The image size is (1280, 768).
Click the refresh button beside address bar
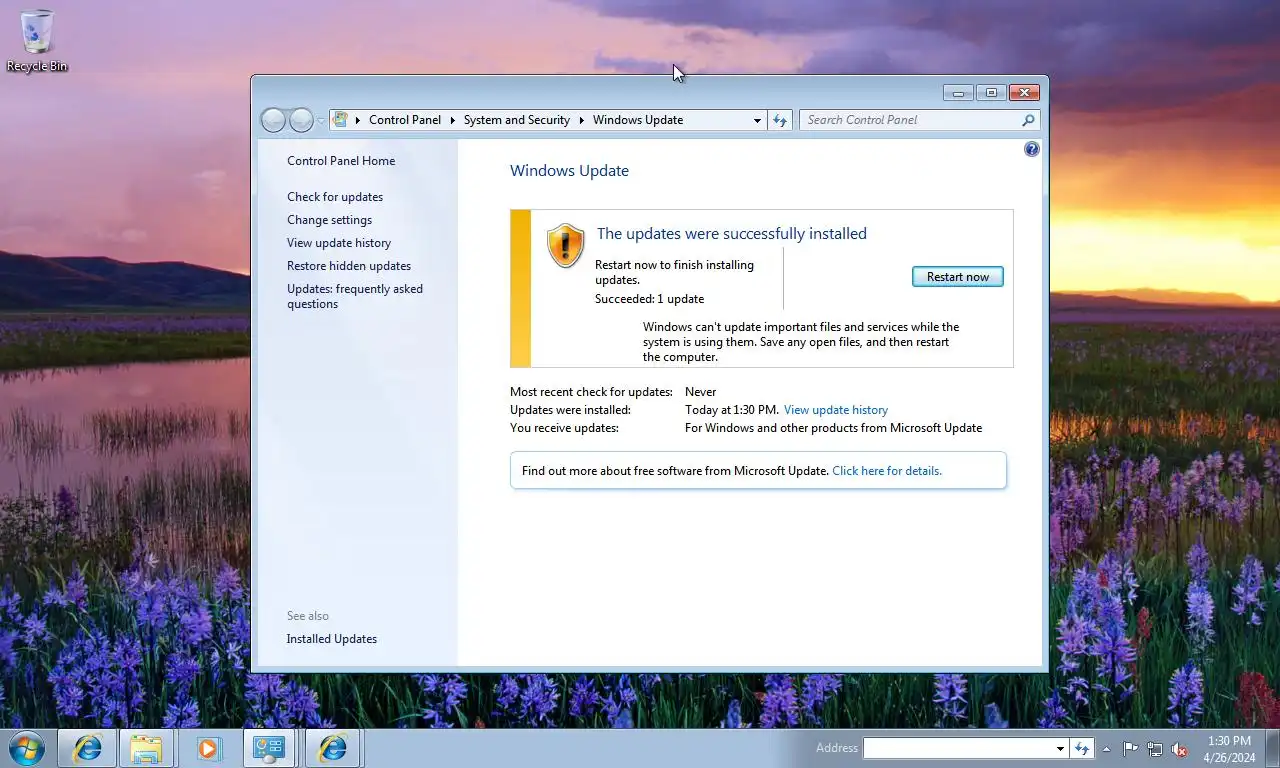[780, 120]
